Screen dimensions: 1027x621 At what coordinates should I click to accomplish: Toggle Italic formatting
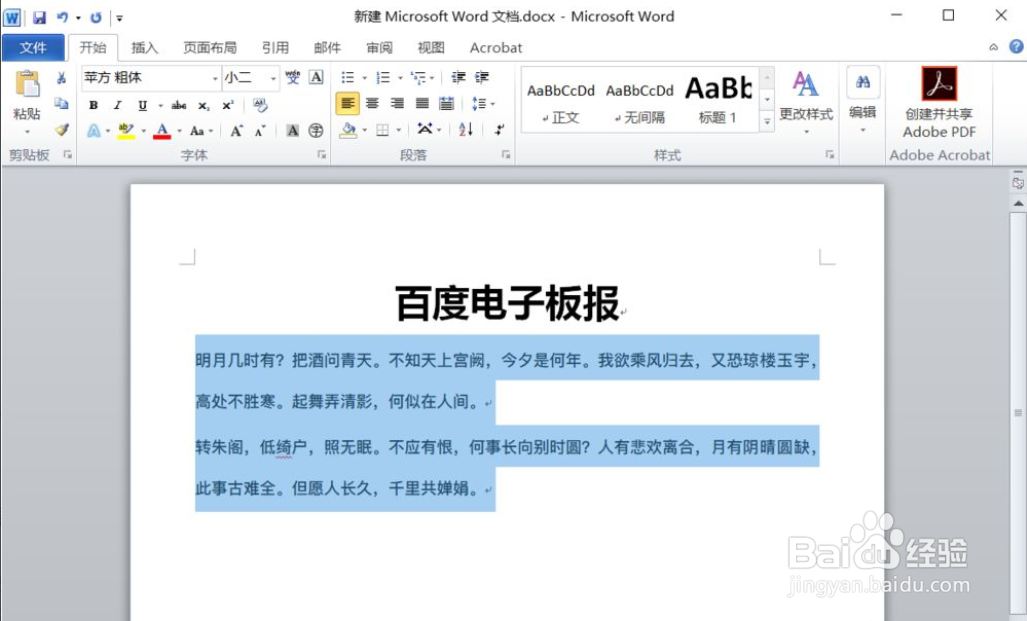[117, 105]
